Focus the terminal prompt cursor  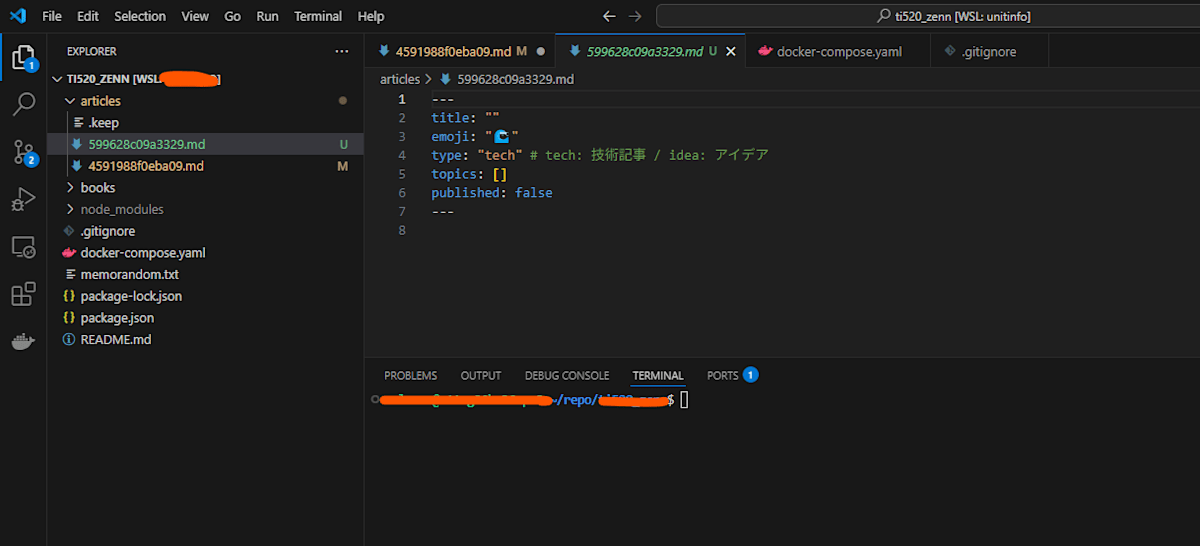coord(685,400)
